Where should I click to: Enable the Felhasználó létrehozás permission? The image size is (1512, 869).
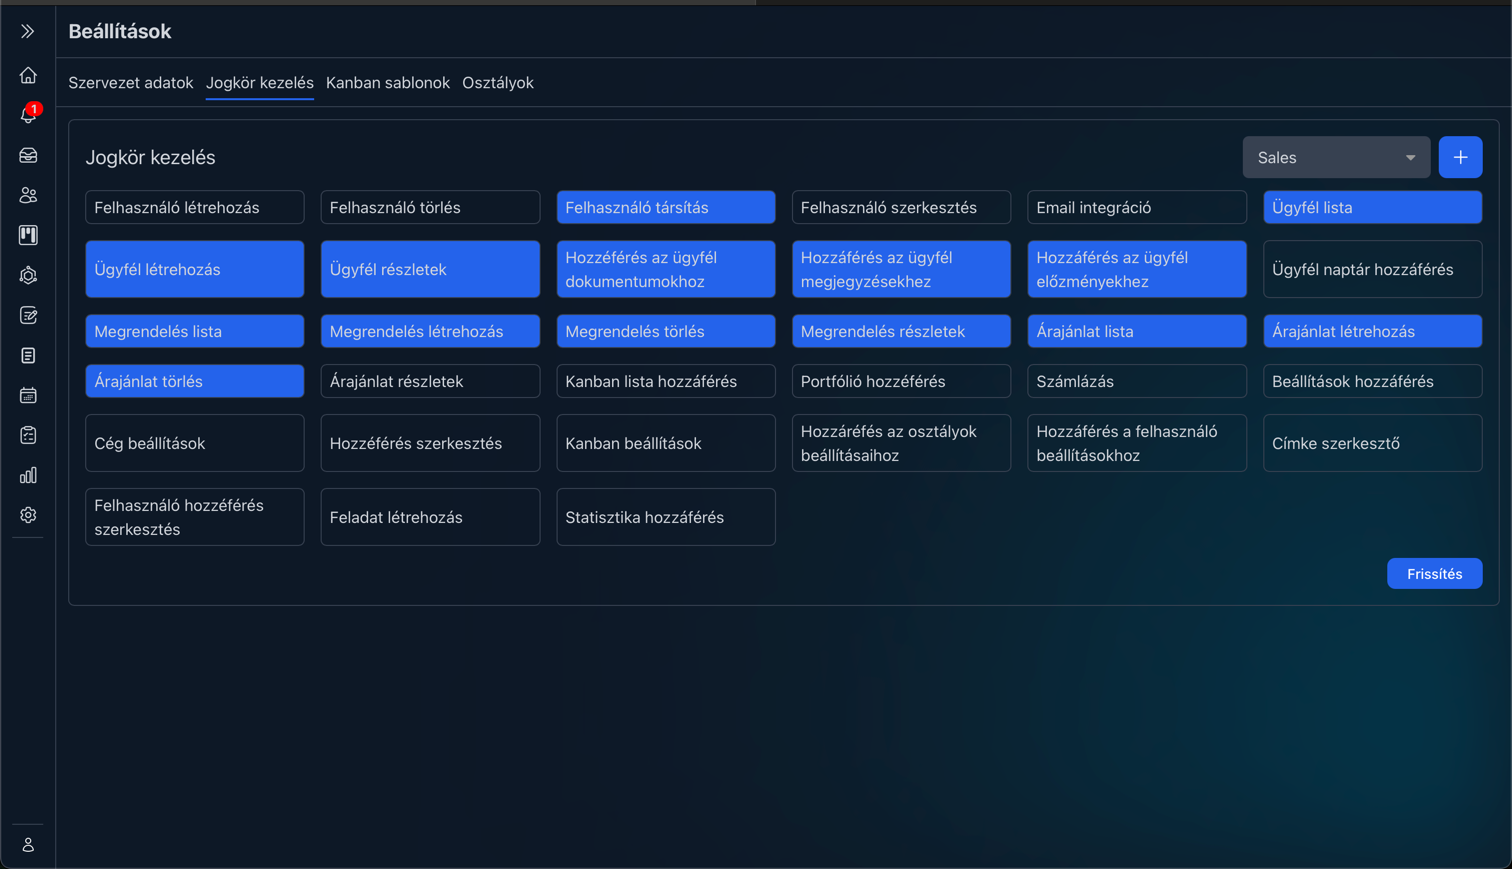coord(195,208)
